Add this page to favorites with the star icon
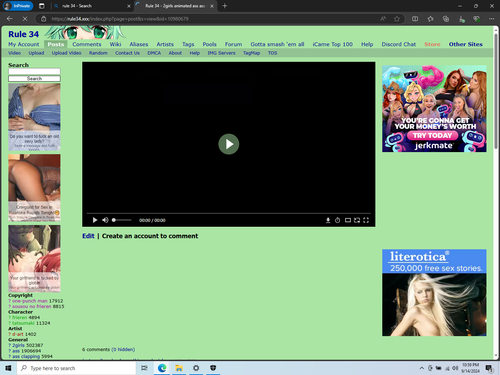This screenshot has height=375, width=500. (397, 19)
